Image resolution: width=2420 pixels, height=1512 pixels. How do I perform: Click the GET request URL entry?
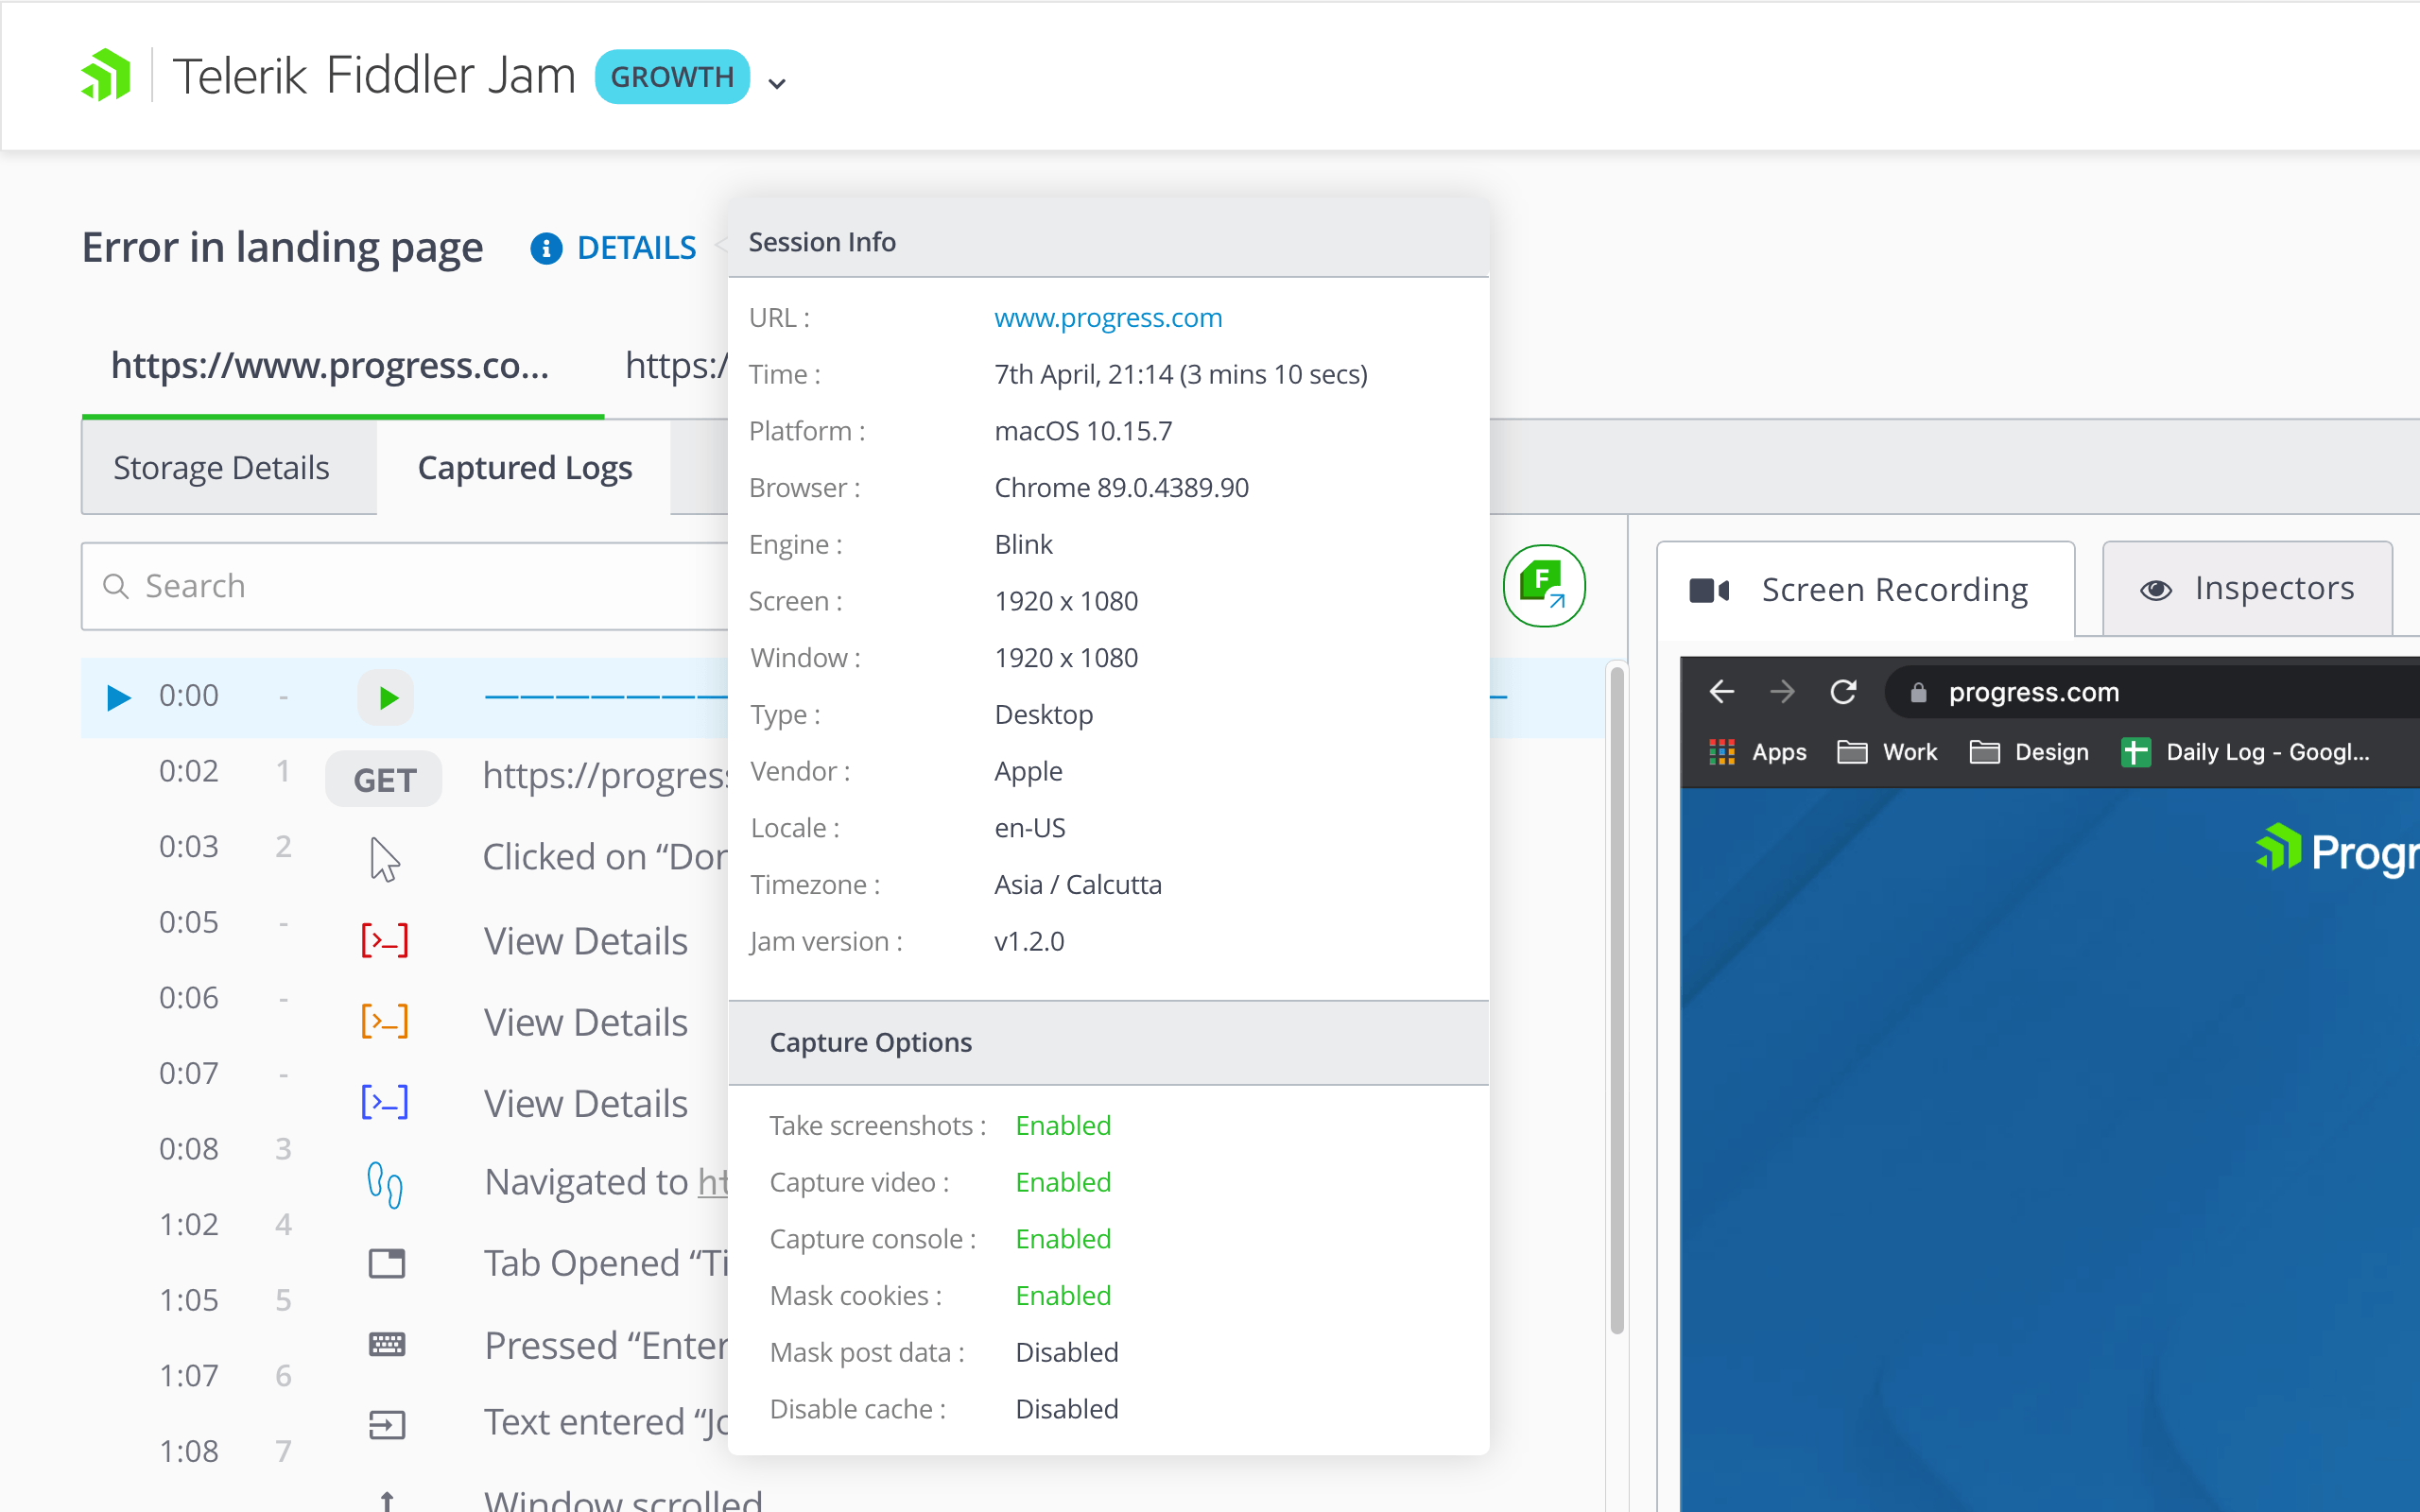(x=604, y=775)
